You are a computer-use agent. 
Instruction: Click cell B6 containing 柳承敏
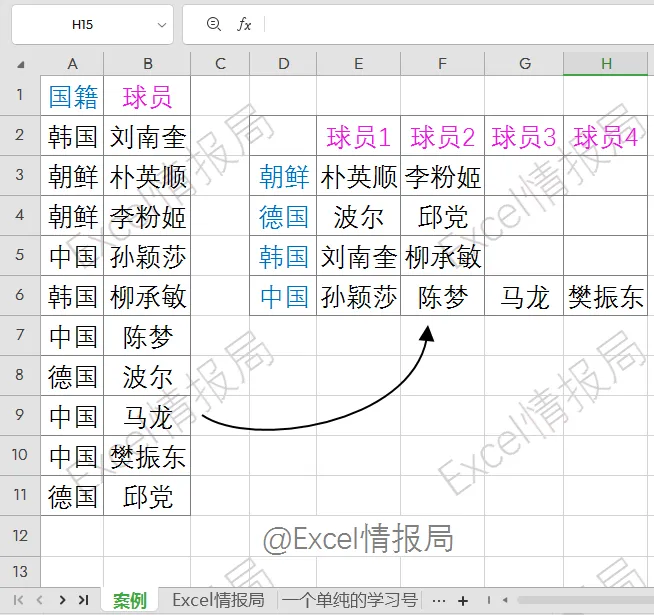click(x=147, y=296)
